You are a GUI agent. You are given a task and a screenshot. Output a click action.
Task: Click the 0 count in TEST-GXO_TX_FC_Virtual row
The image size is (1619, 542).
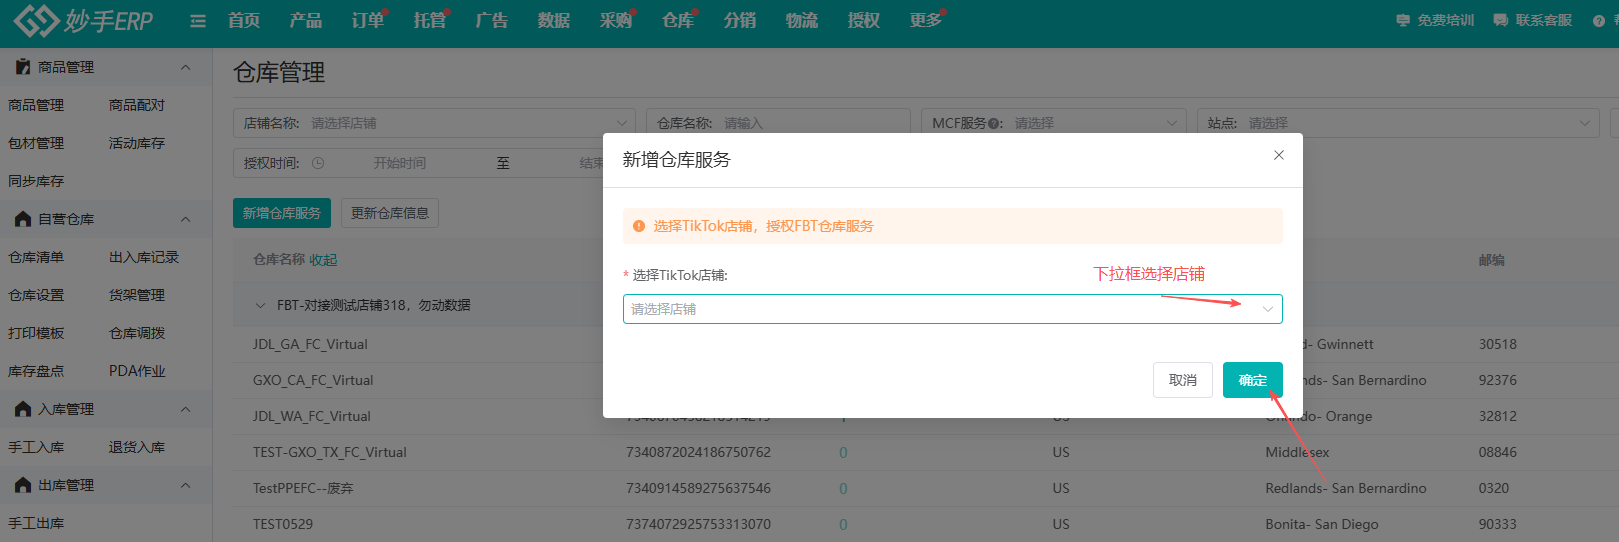[843, 452]
